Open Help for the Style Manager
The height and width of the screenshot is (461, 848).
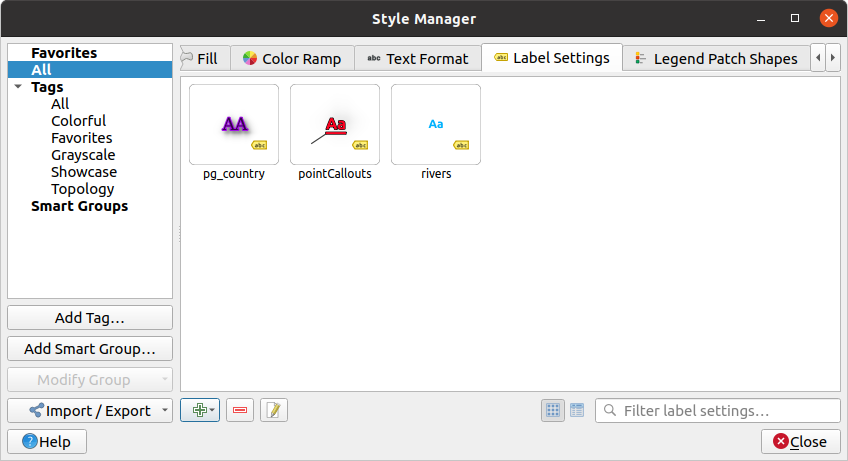(47, 442)
